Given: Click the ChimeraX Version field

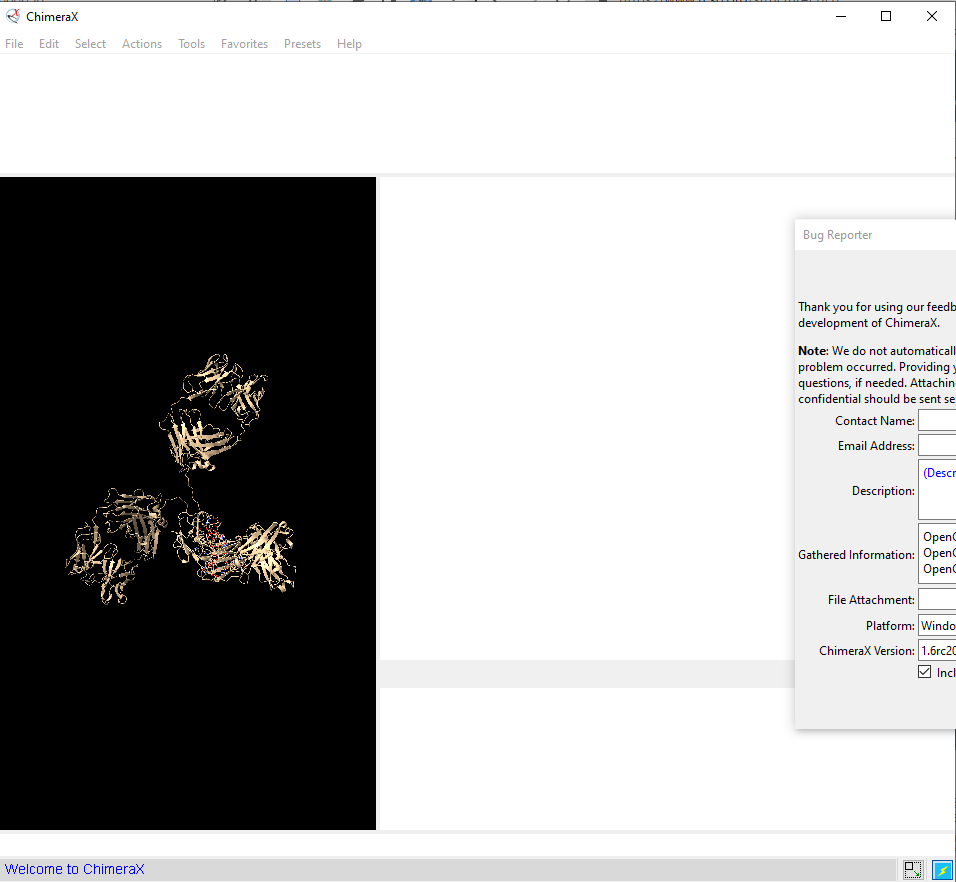Looking at the screenshot, I should click(937, 651).
